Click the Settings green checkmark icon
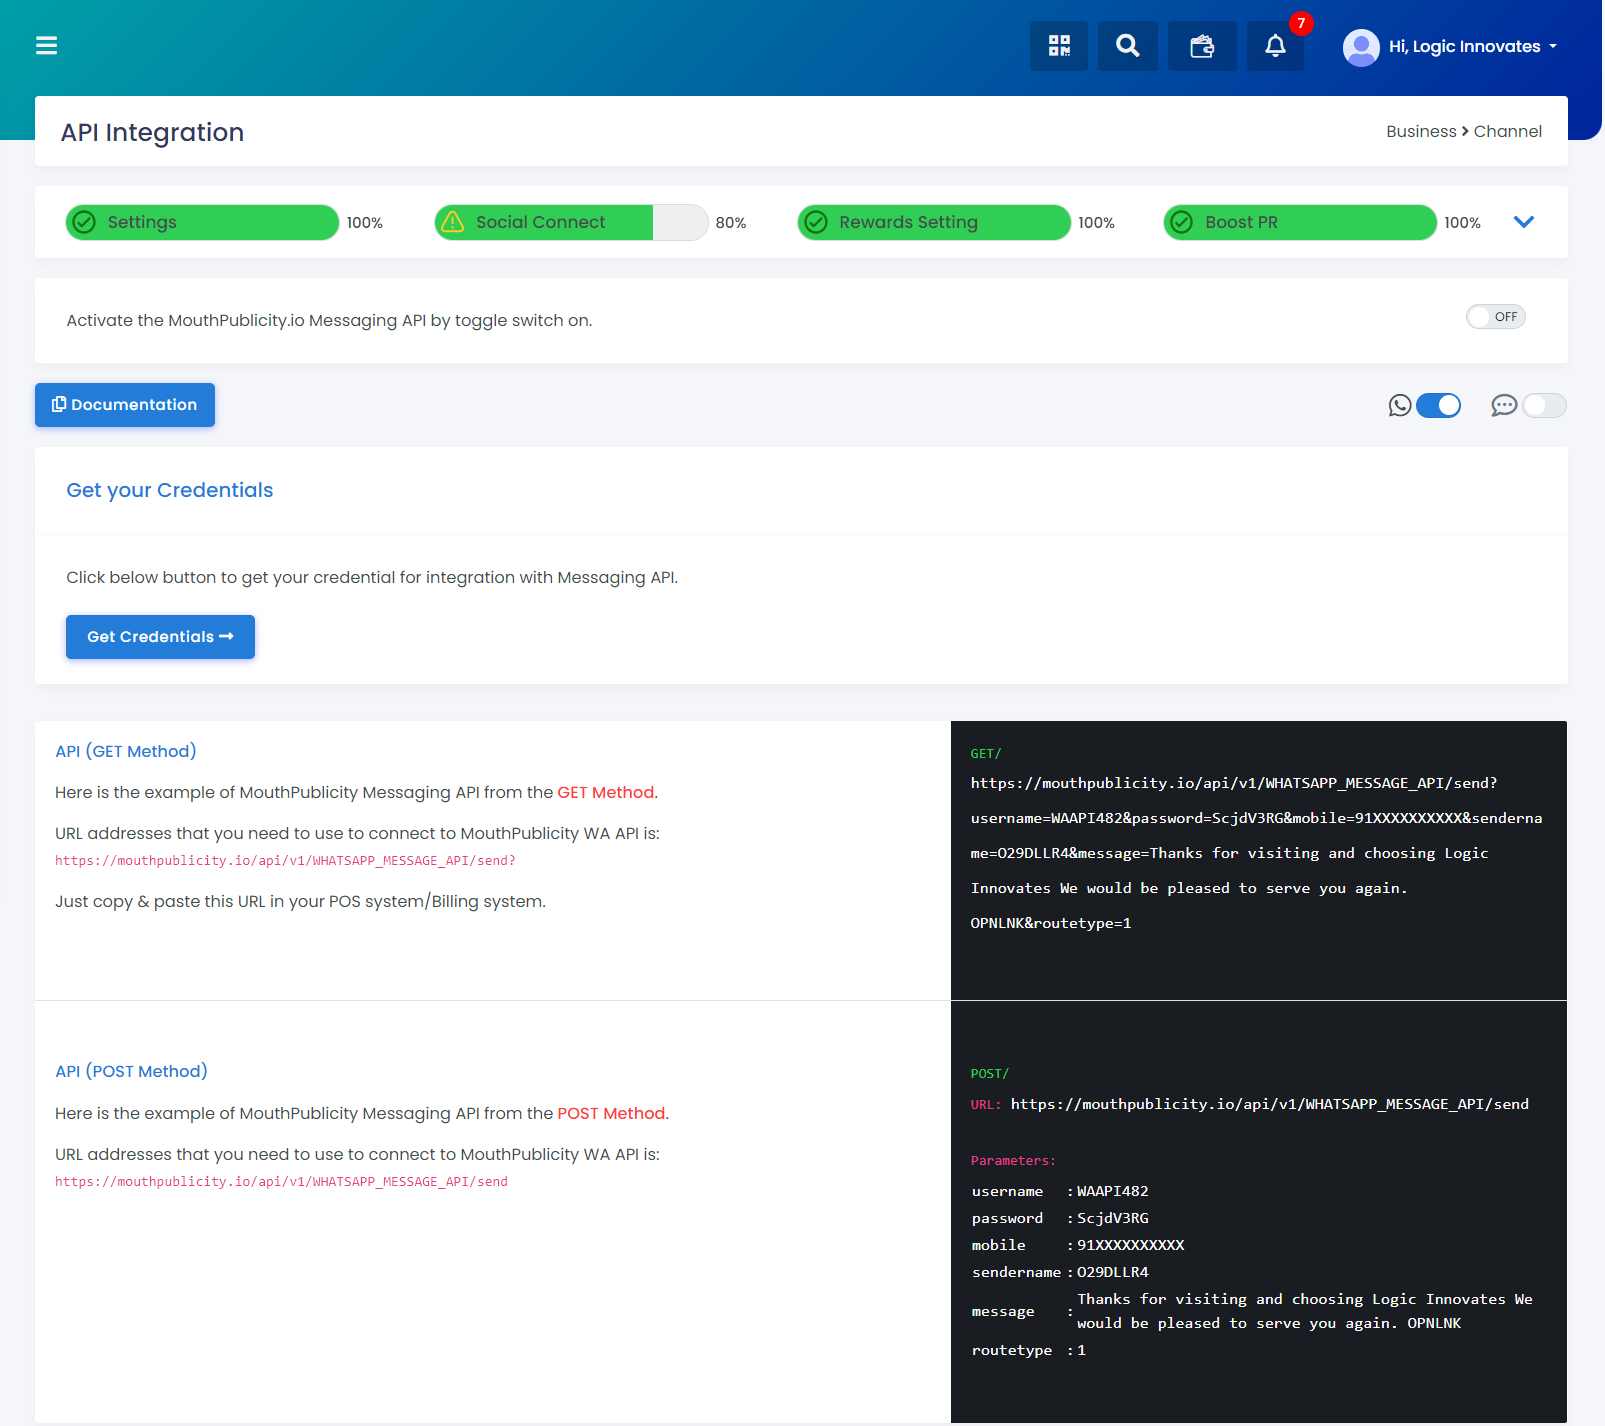 click(85, 222)
